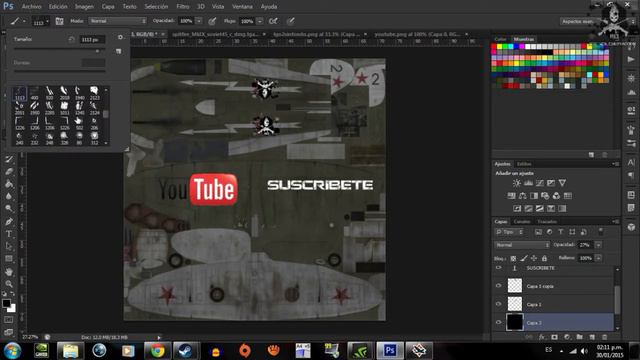Switch to the Canales tab
This screenshot has height=360, width=640.
point(522,222)
